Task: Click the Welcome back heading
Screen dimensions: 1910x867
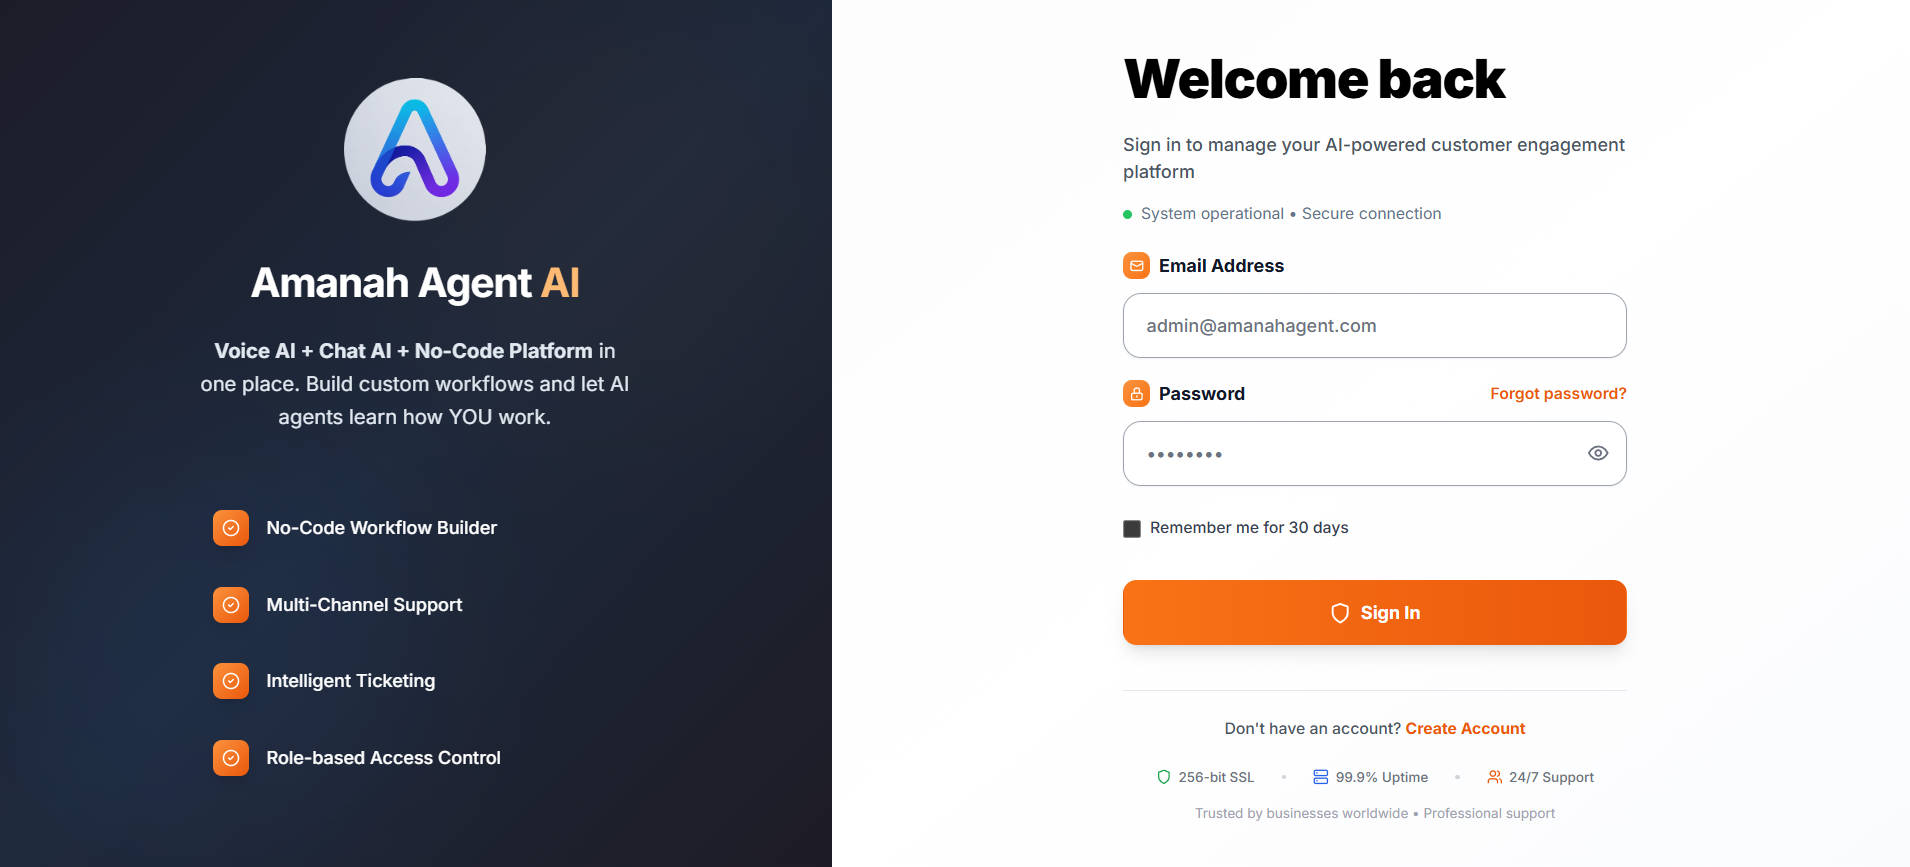Action: click(1314, 80)
